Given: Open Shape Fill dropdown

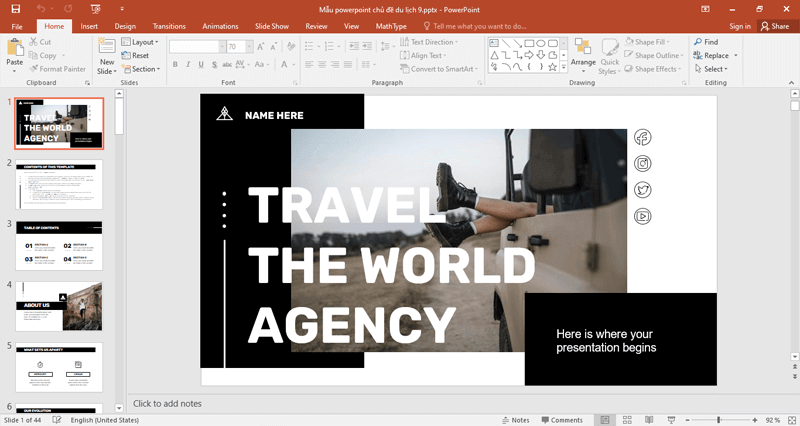Looking at the screenshot, I should click(647, 42).
